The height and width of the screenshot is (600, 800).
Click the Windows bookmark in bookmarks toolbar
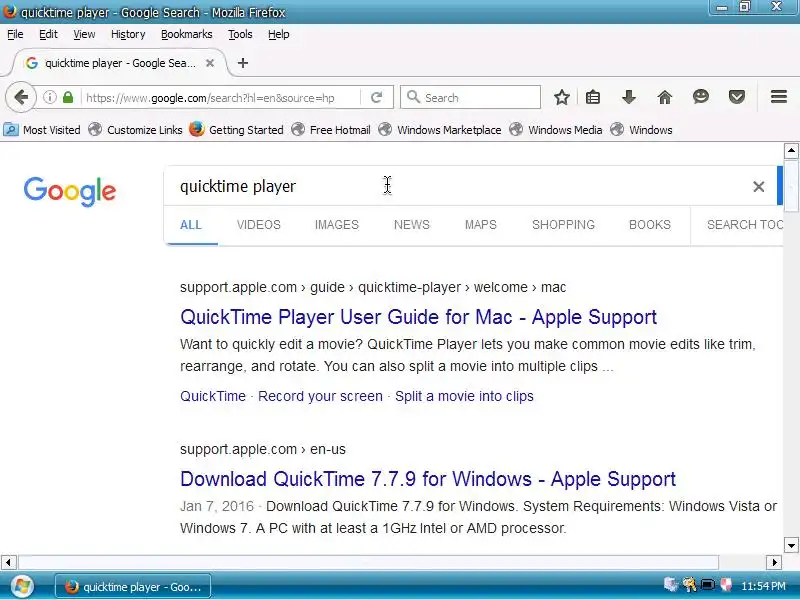pos(641,130)
